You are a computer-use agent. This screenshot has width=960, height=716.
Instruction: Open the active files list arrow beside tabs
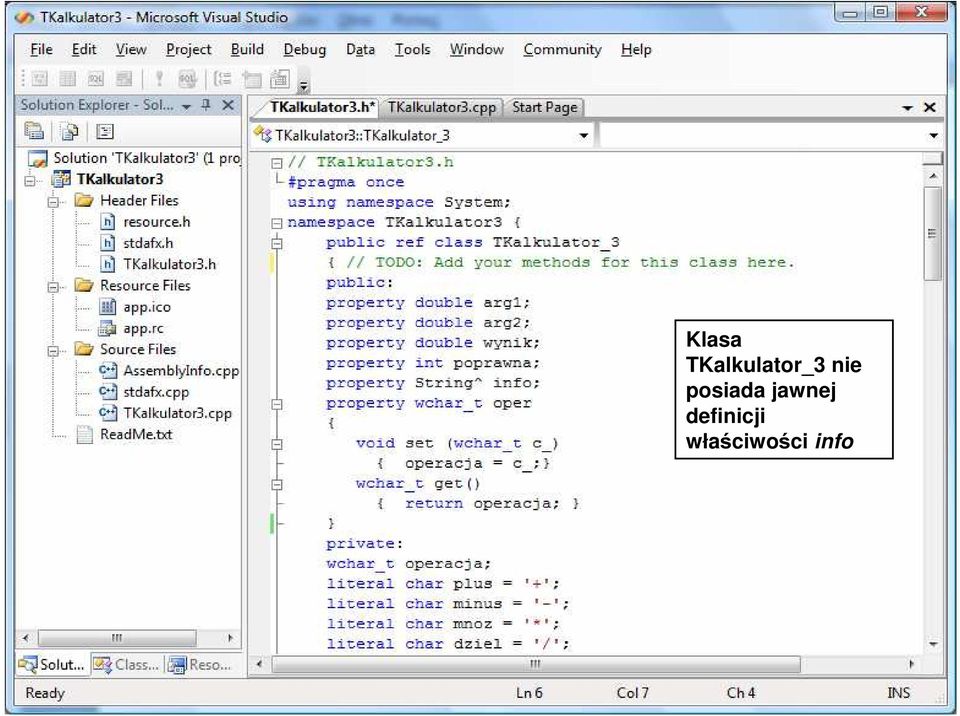tap(908, 108)
